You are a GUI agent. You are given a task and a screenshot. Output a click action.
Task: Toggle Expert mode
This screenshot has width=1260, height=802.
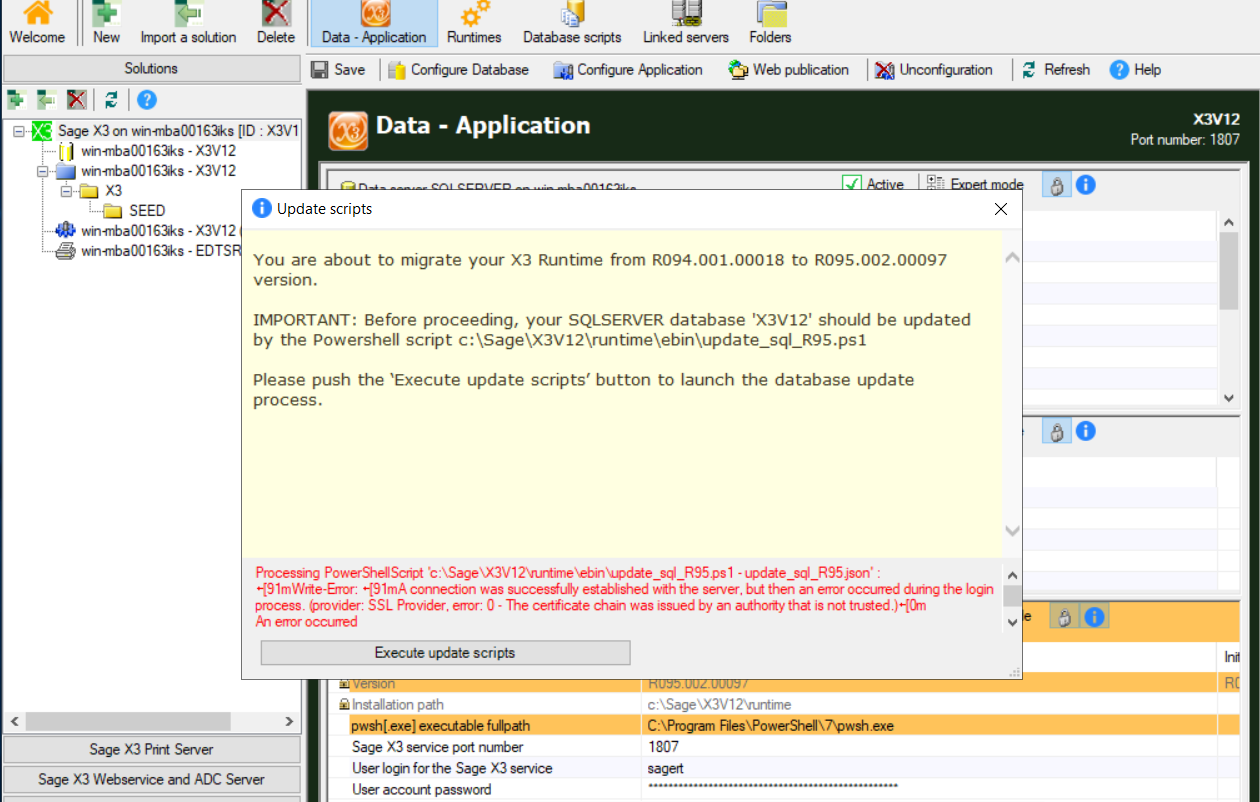tap(975, 184)
